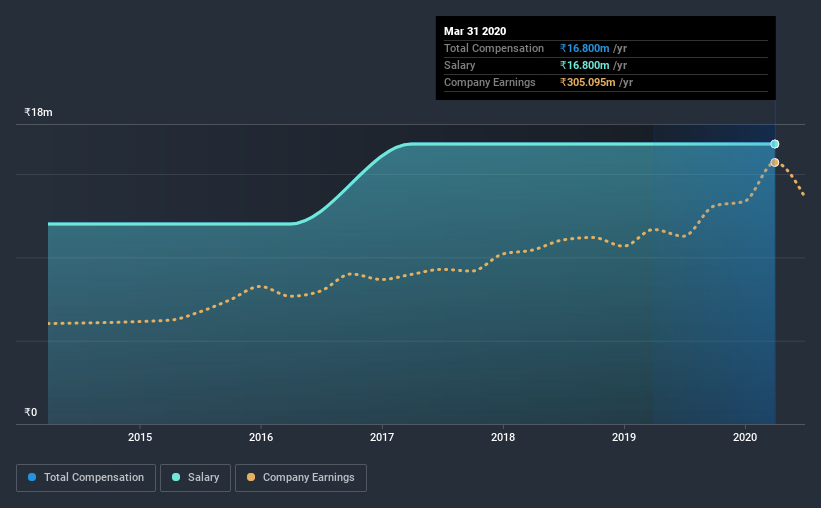Toggle the Company Earnings legend button
Viewport: 821px width, 508px height.
(301, 478)
